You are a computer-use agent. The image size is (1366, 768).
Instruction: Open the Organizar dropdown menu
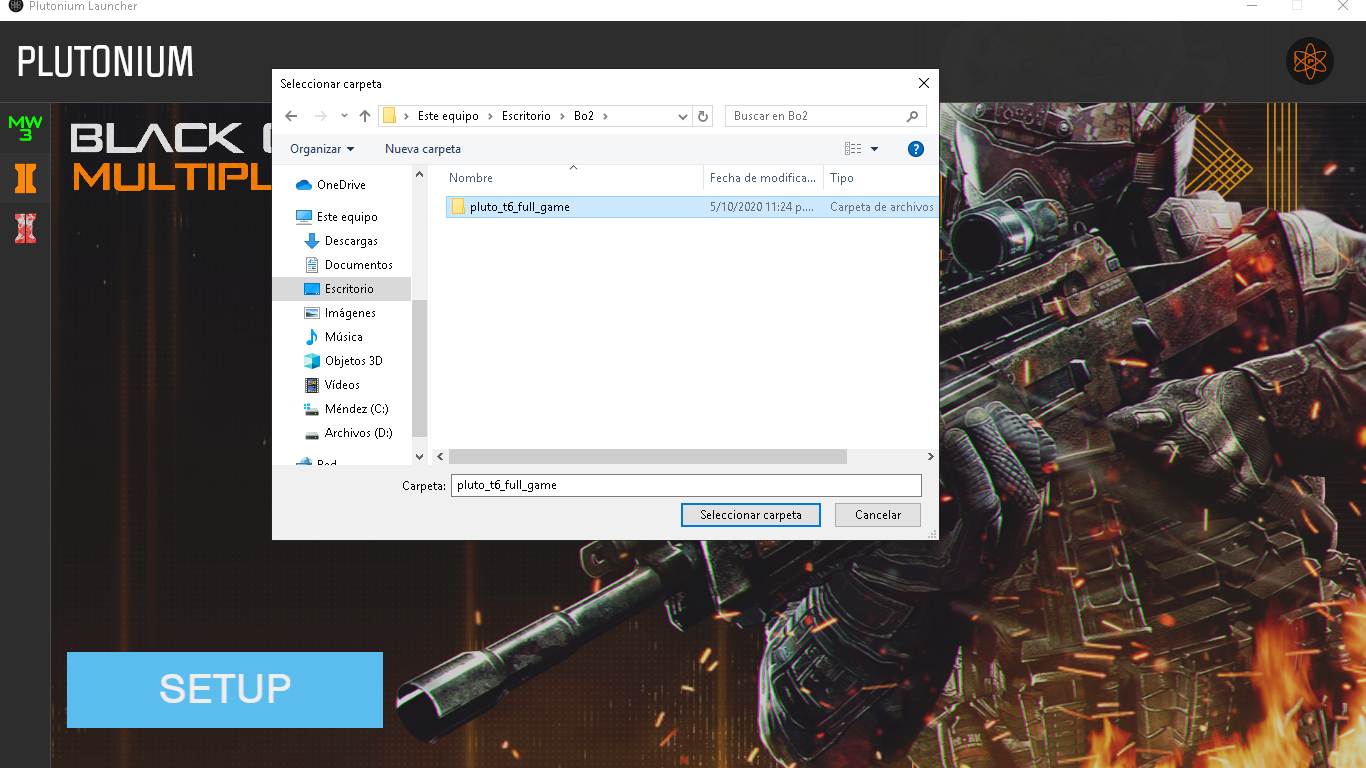[x=322, y=149]
